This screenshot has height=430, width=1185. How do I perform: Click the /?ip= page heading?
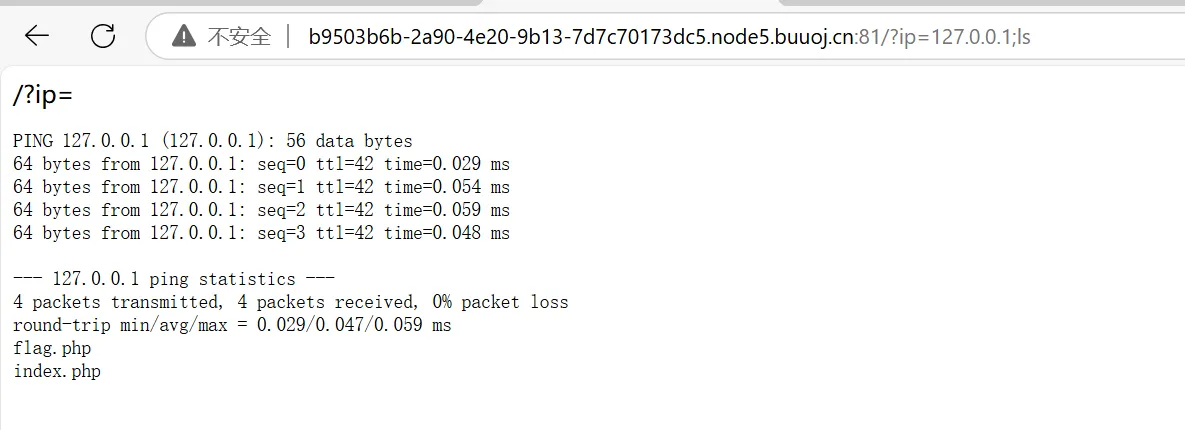pyautogui.click(x=43, y=96)
